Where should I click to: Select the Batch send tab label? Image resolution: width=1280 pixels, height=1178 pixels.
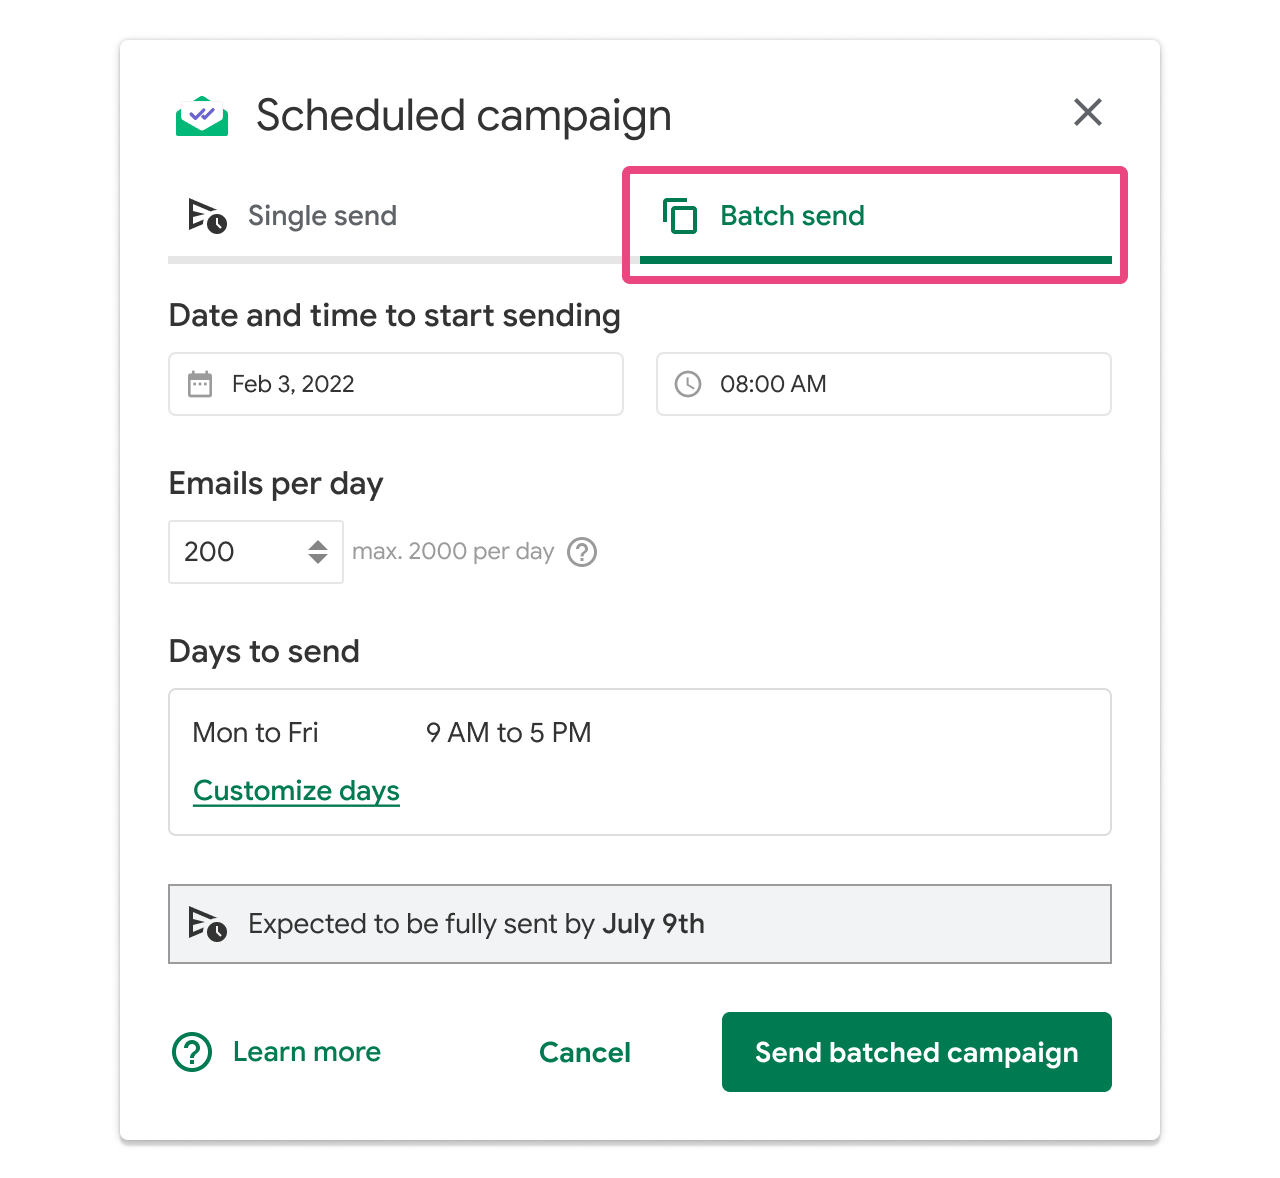click(x=792, y=216)
